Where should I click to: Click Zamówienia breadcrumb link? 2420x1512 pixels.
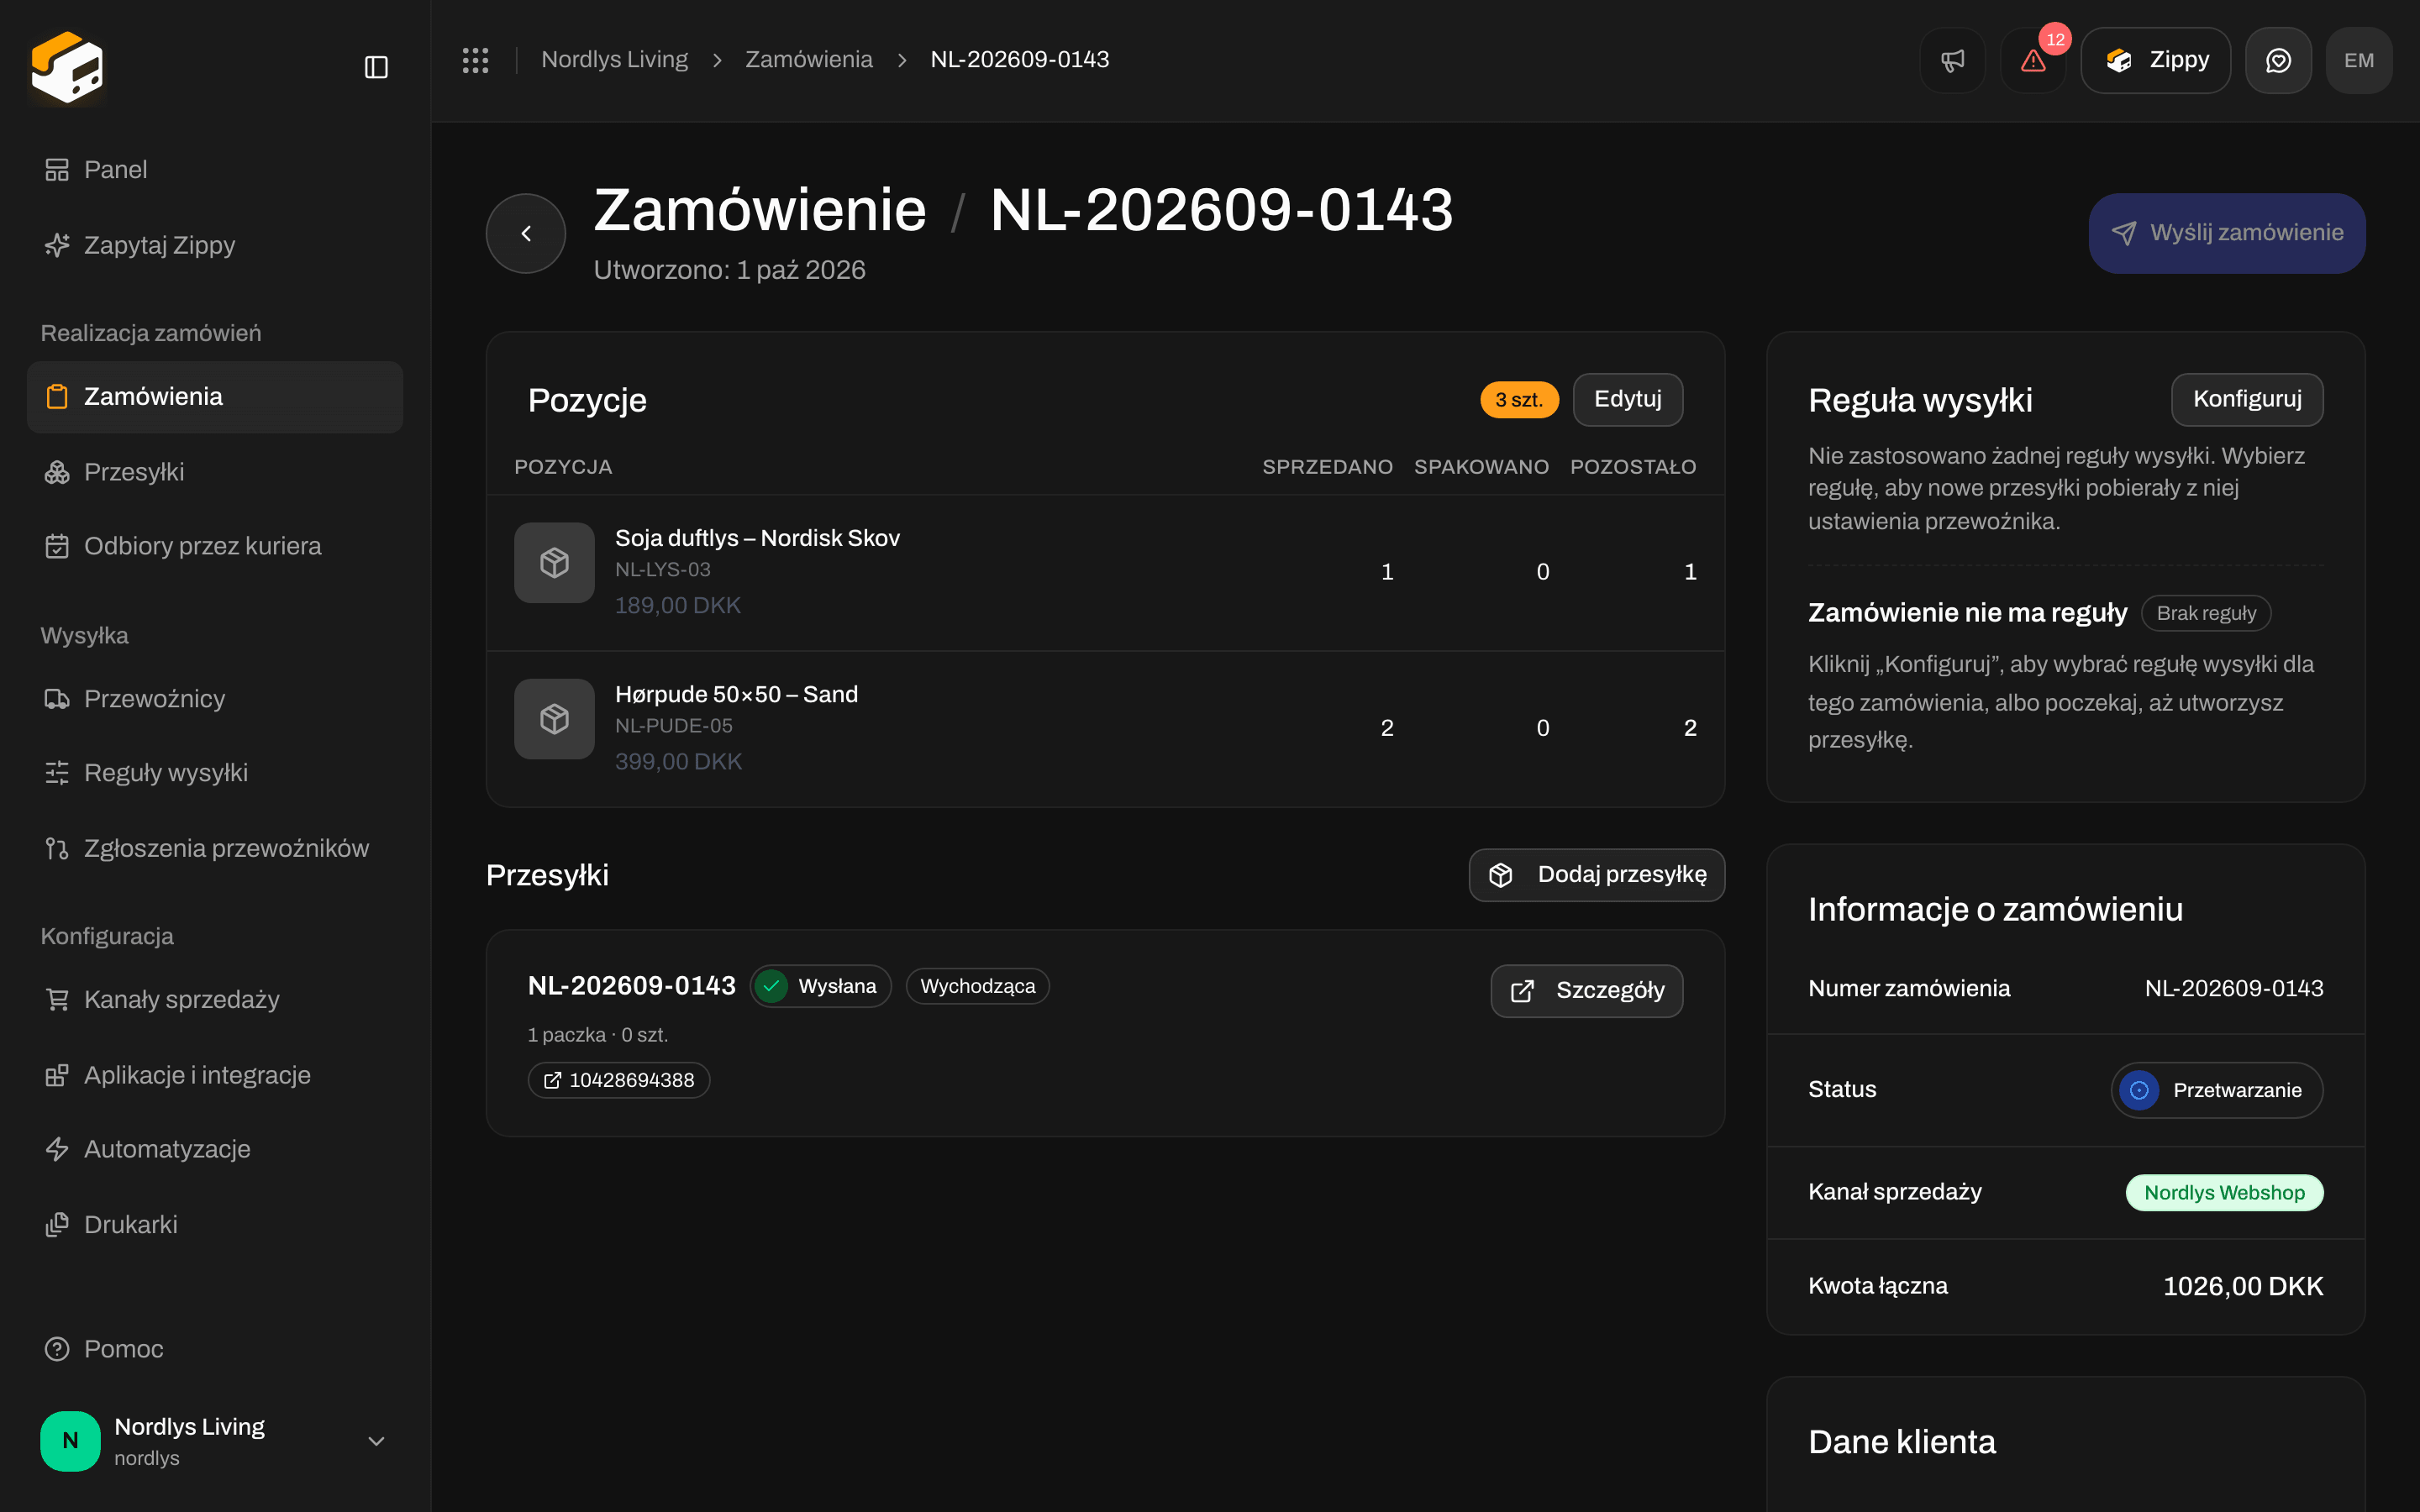pyautogui.click(x=808, y=60)
